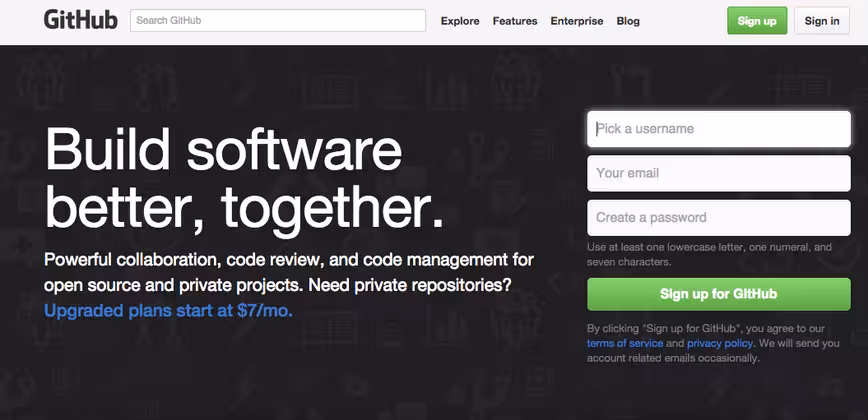Follow Upgraded plans start at $7/mo link
Screen dimensions: 868x420
click(168, 311)
